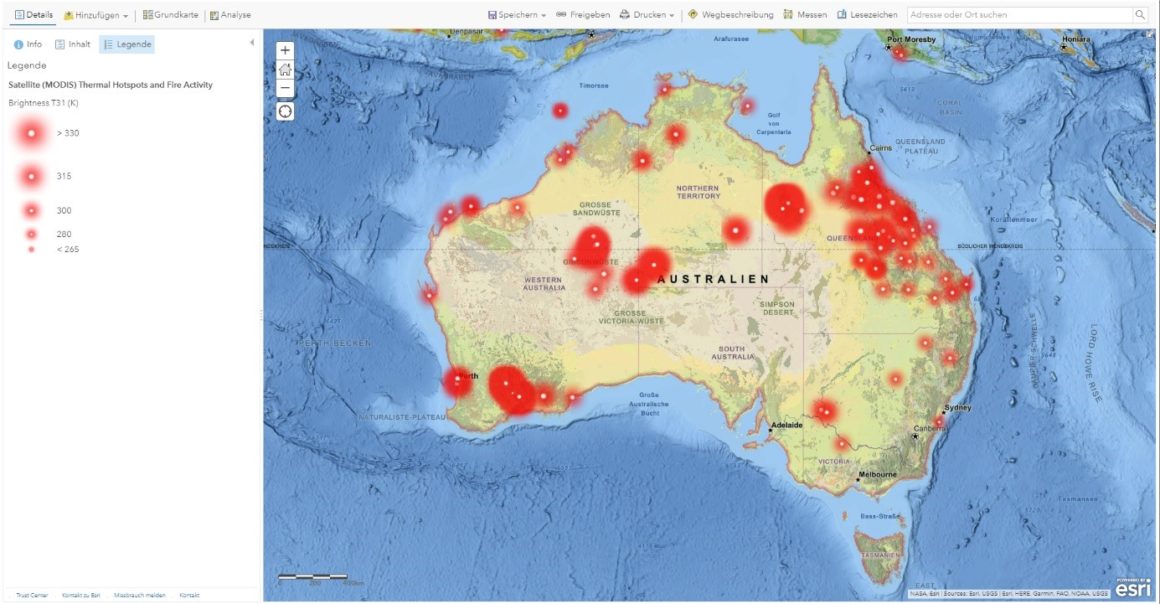Click the '< 265' legend symbol

(x=31, y=249)
